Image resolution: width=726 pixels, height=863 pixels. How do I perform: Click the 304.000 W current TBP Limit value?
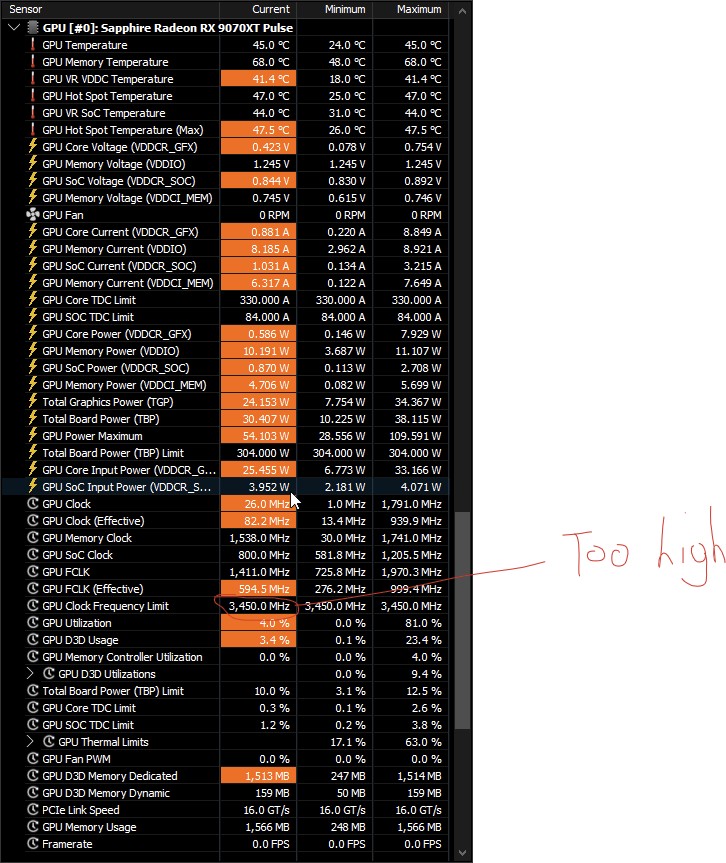pyautogui.click(x=263, y=453)
